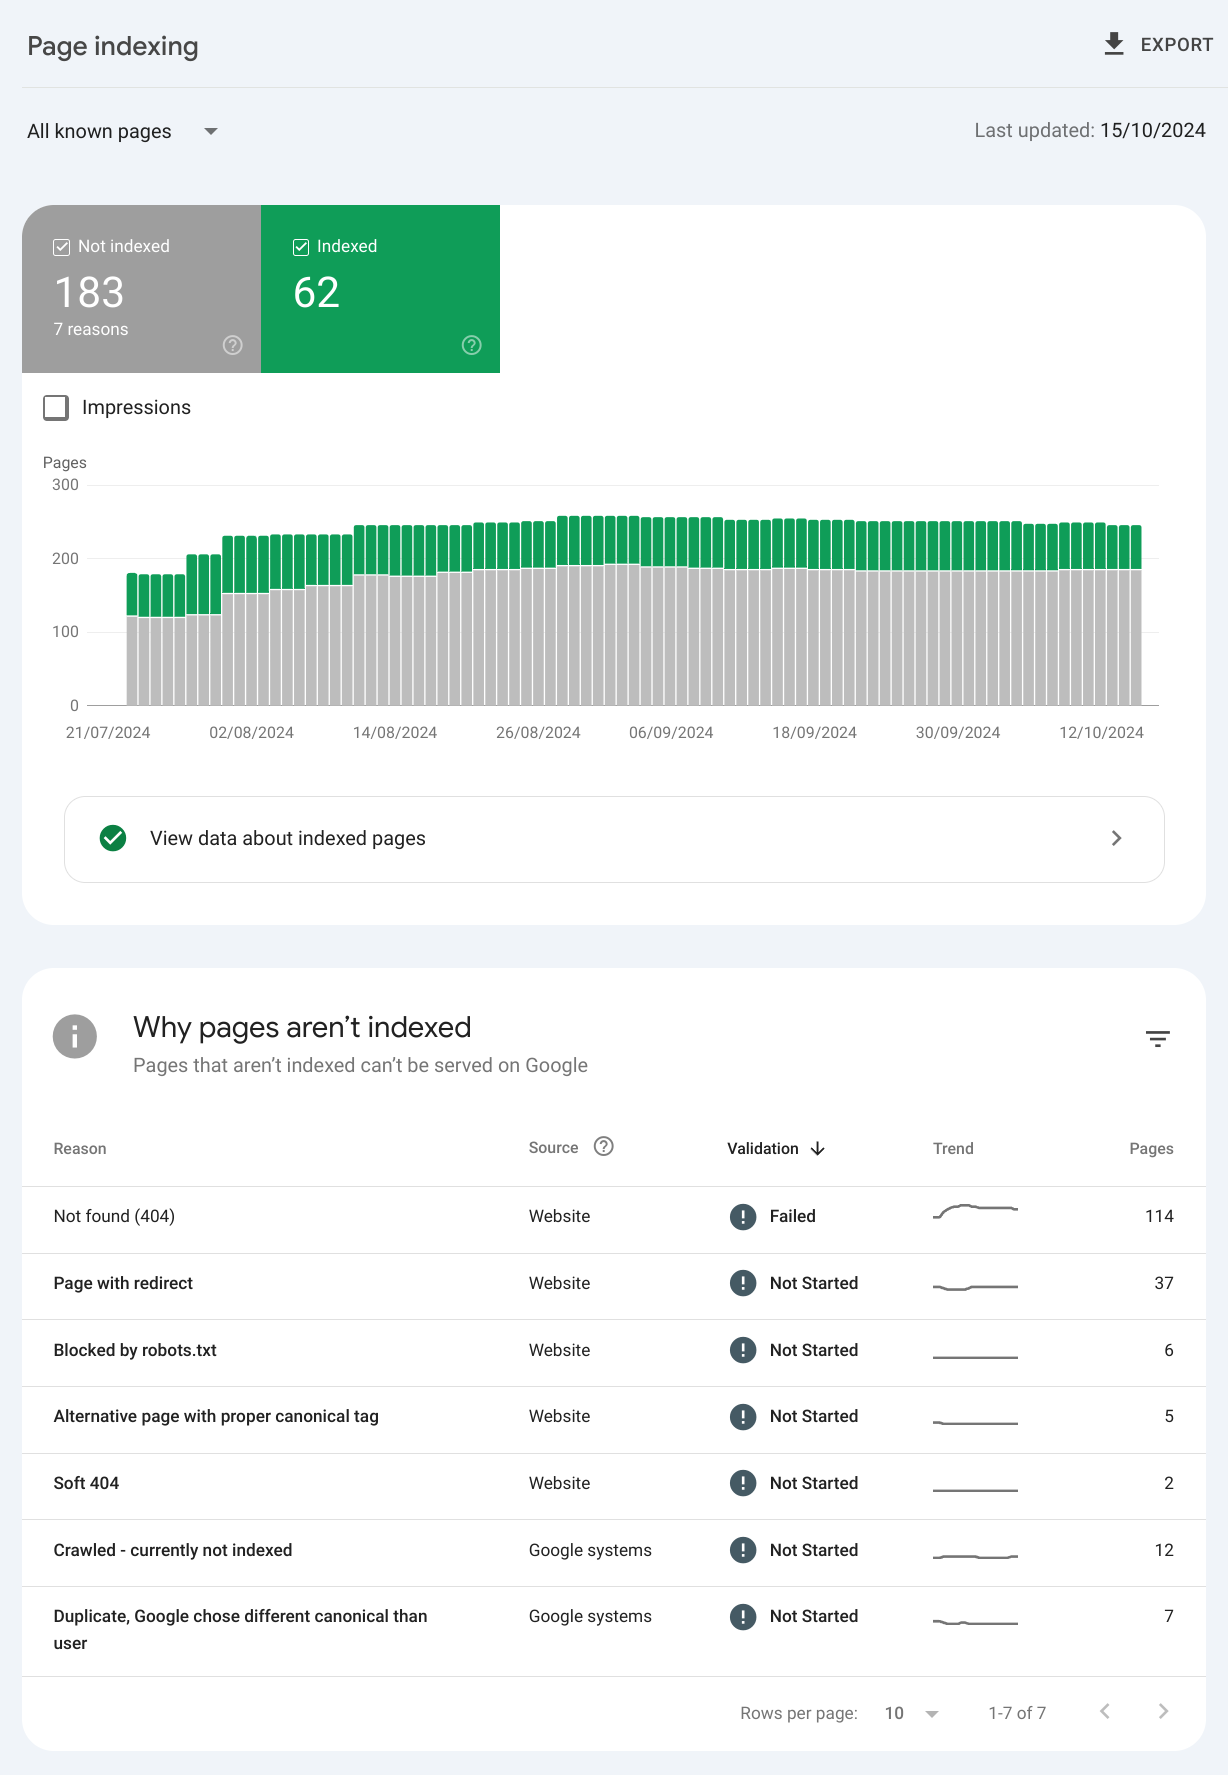Go to next page of table rows

pyautogui.click(x=1163, y=1711)
